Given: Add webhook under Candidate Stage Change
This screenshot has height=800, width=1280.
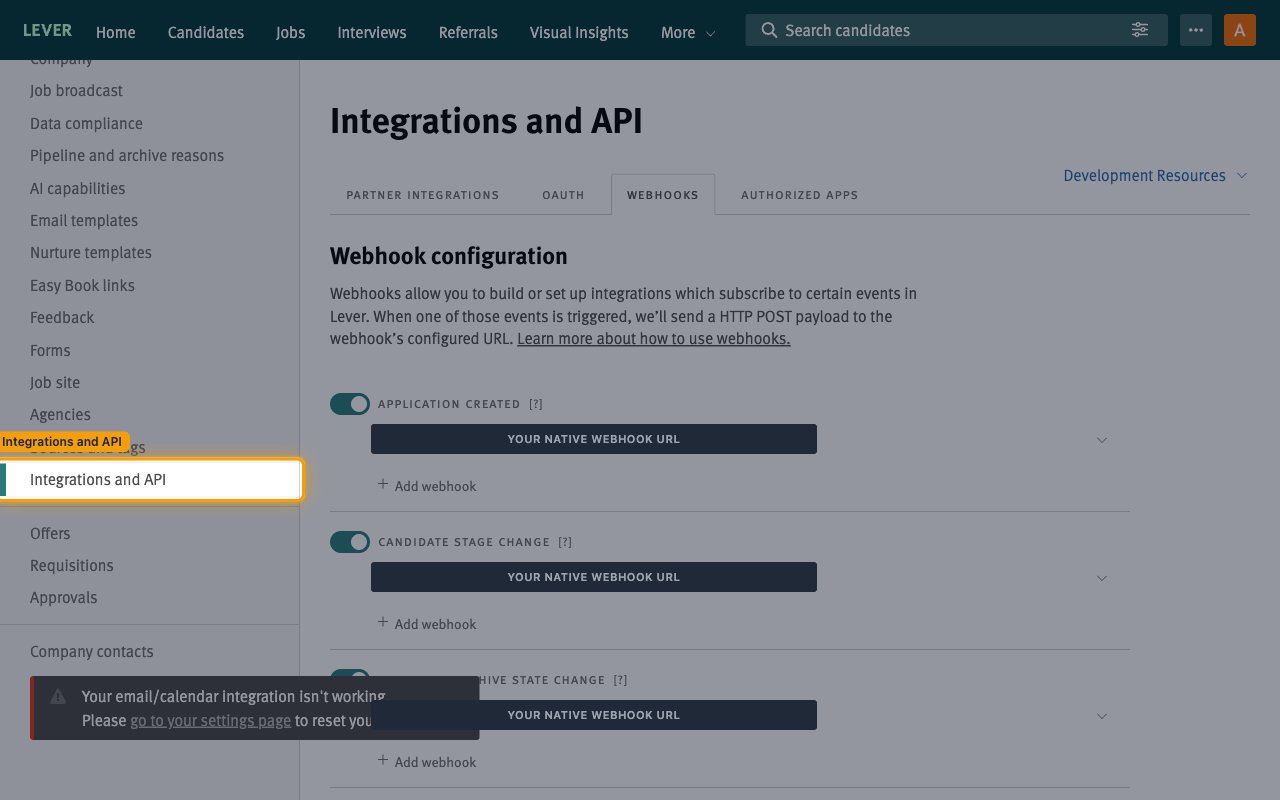Looking at the screenshot, I should click(x=427, y=623).
